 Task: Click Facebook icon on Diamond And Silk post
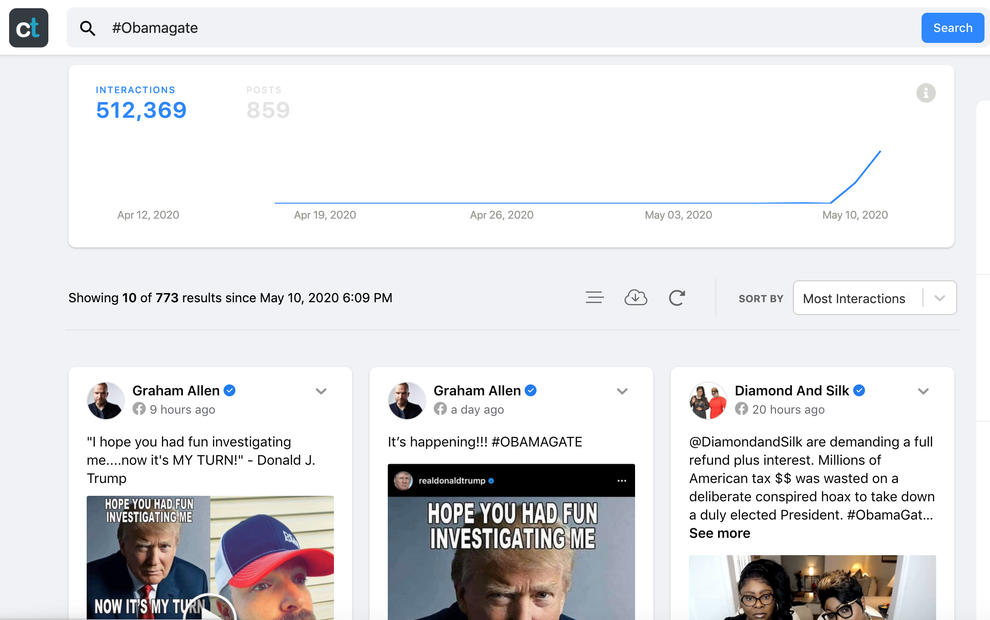pos(741,409)
